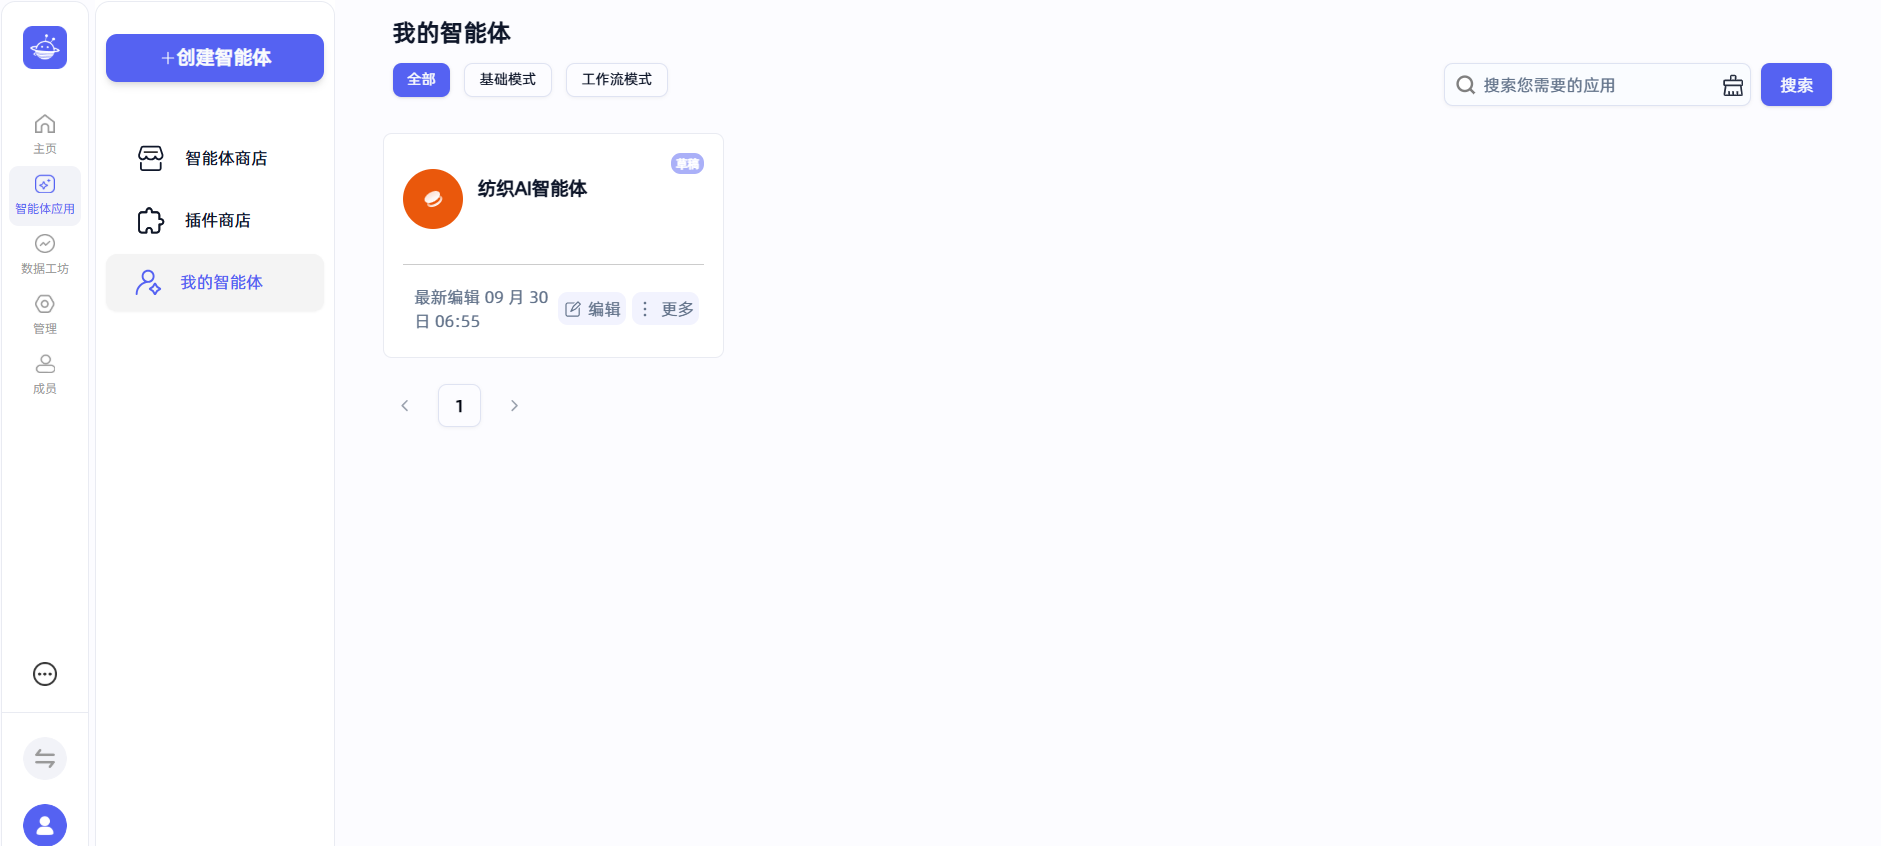Click the orange 纺织AI智能体 avatar
This screenshot has width=1881, height=846.
coord(433,199)
